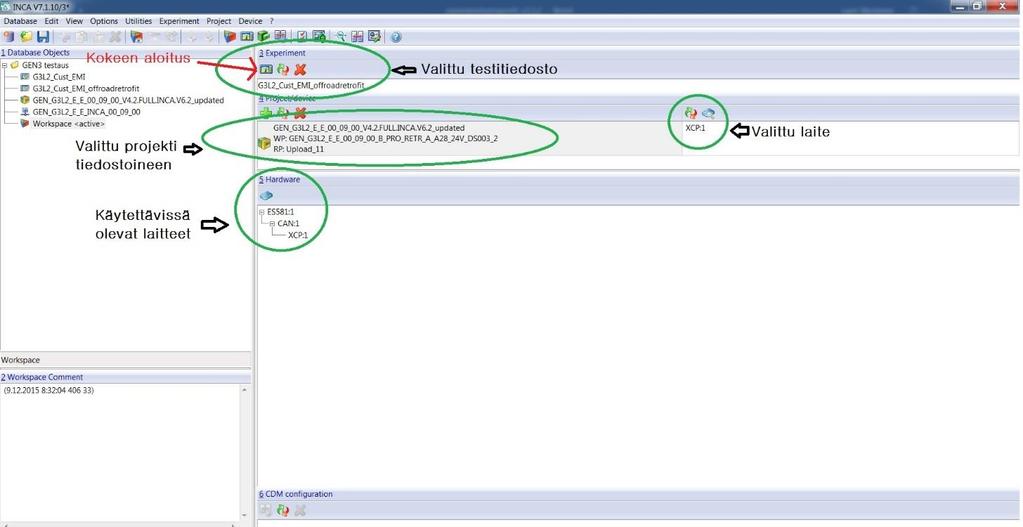Image resolution: width=1023 pixels, height=527 pixels.
Task: Select G3L2_Cust_EMI_offroadretrofit in database tree
Action: click(85, 89)
